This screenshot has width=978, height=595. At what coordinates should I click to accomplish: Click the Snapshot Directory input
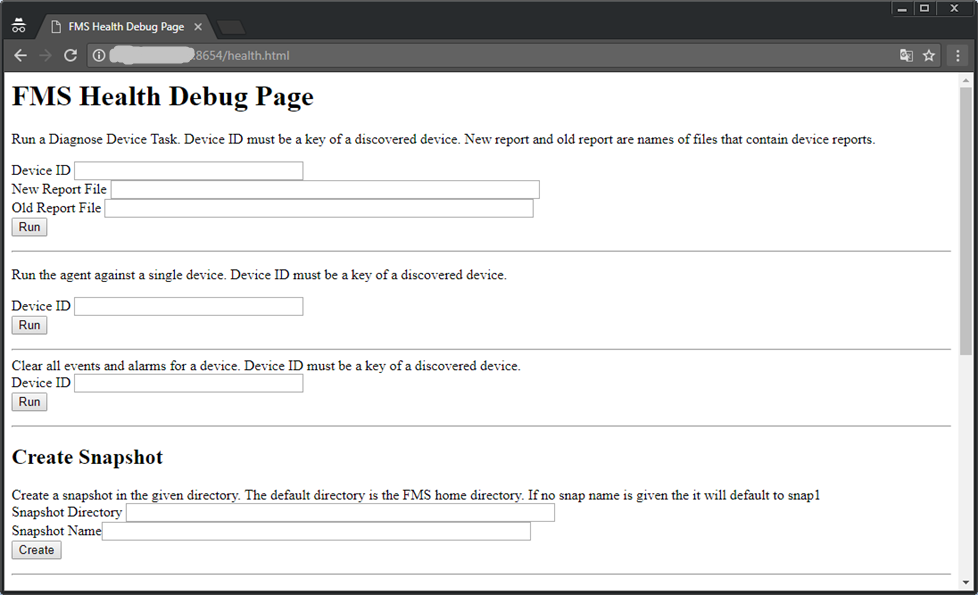tap(340, 512)
